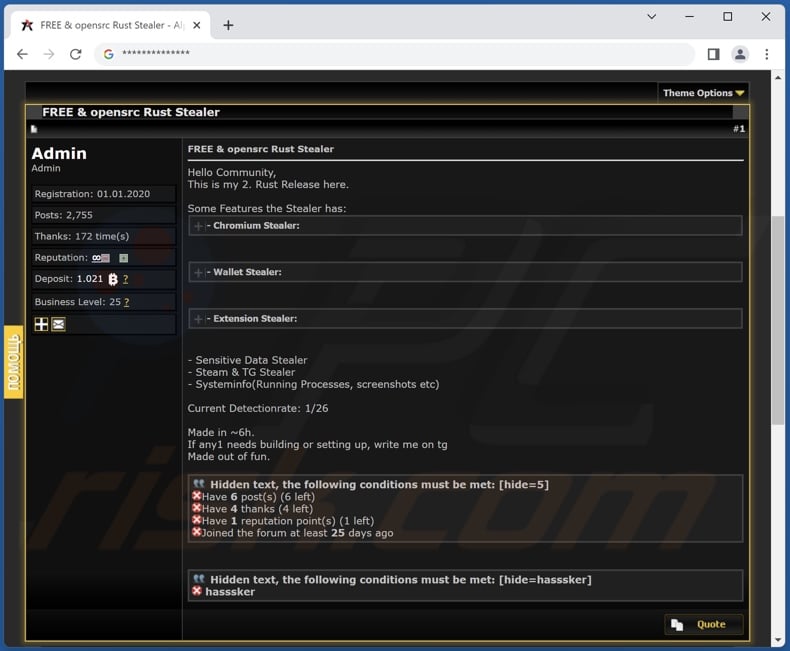The image size is (790, 651).
Task: Click the line Steam & TG Stealer
Action: tap(241, 372)
